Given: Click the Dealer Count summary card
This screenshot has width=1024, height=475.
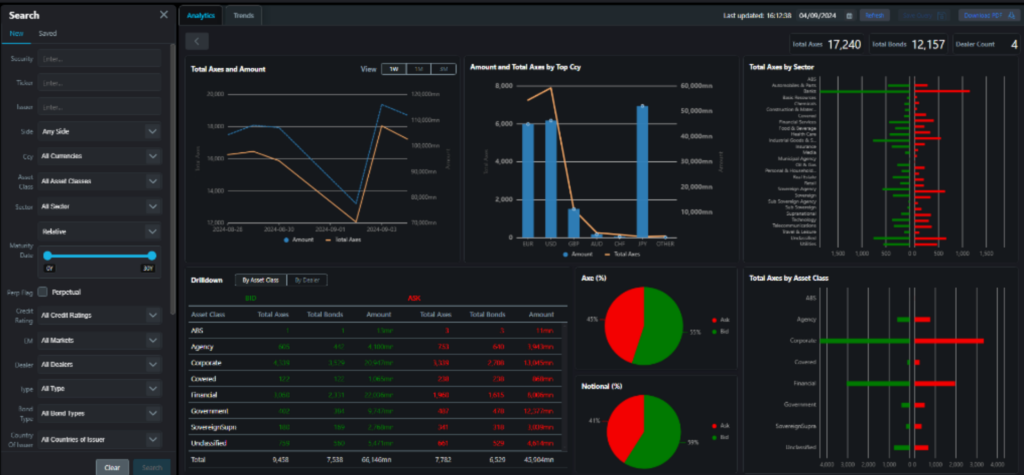Looking at the screenshot, I should [x=985, y=44].
